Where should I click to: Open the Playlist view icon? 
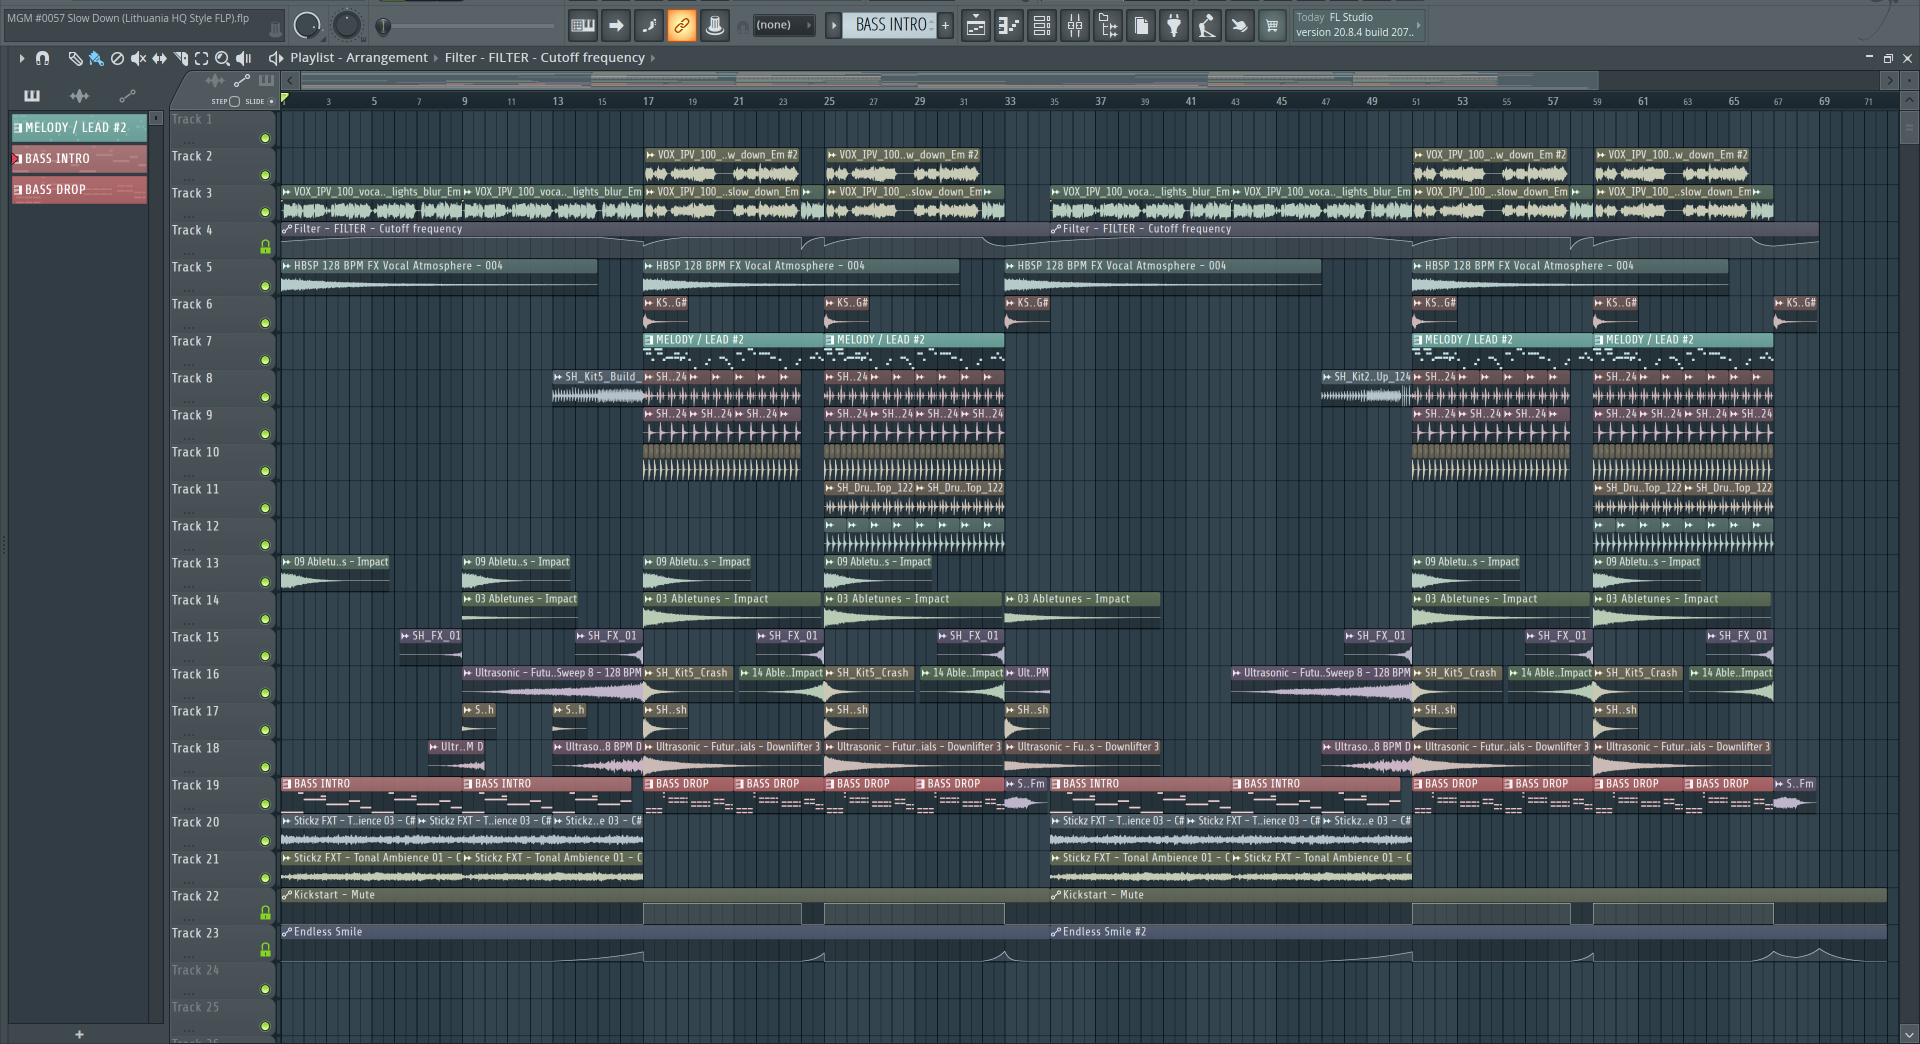(x=976, y=25)
